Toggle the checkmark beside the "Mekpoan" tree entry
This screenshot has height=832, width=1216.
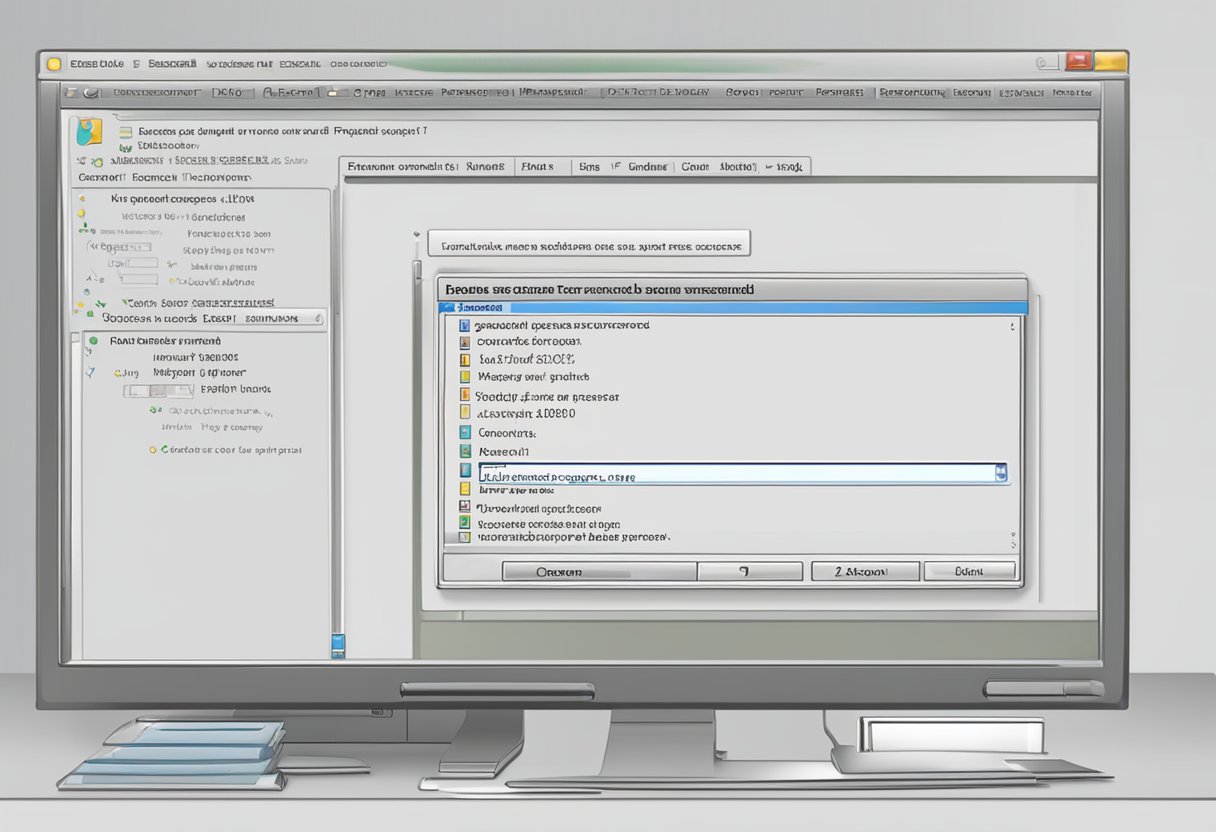click(91, 372)
